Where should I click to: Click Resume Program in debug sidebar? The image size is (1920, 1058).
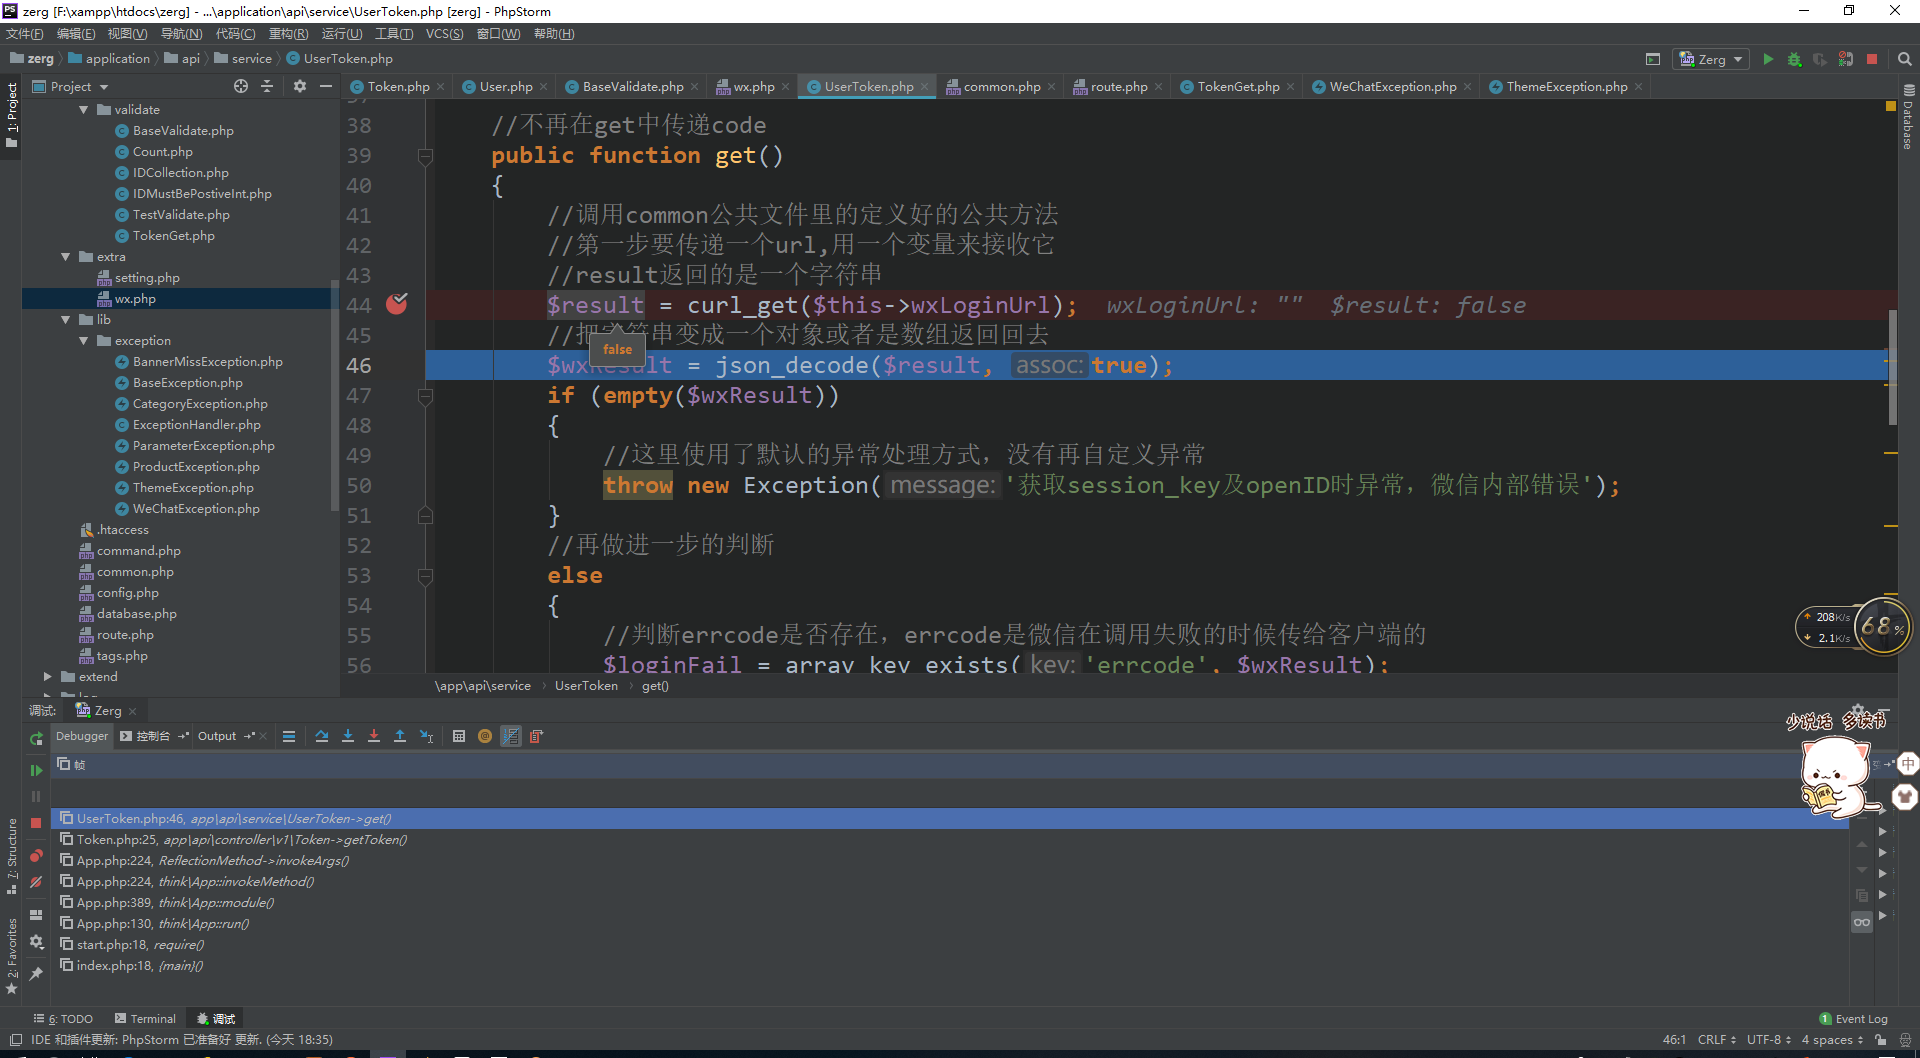(x=36, y=770)
